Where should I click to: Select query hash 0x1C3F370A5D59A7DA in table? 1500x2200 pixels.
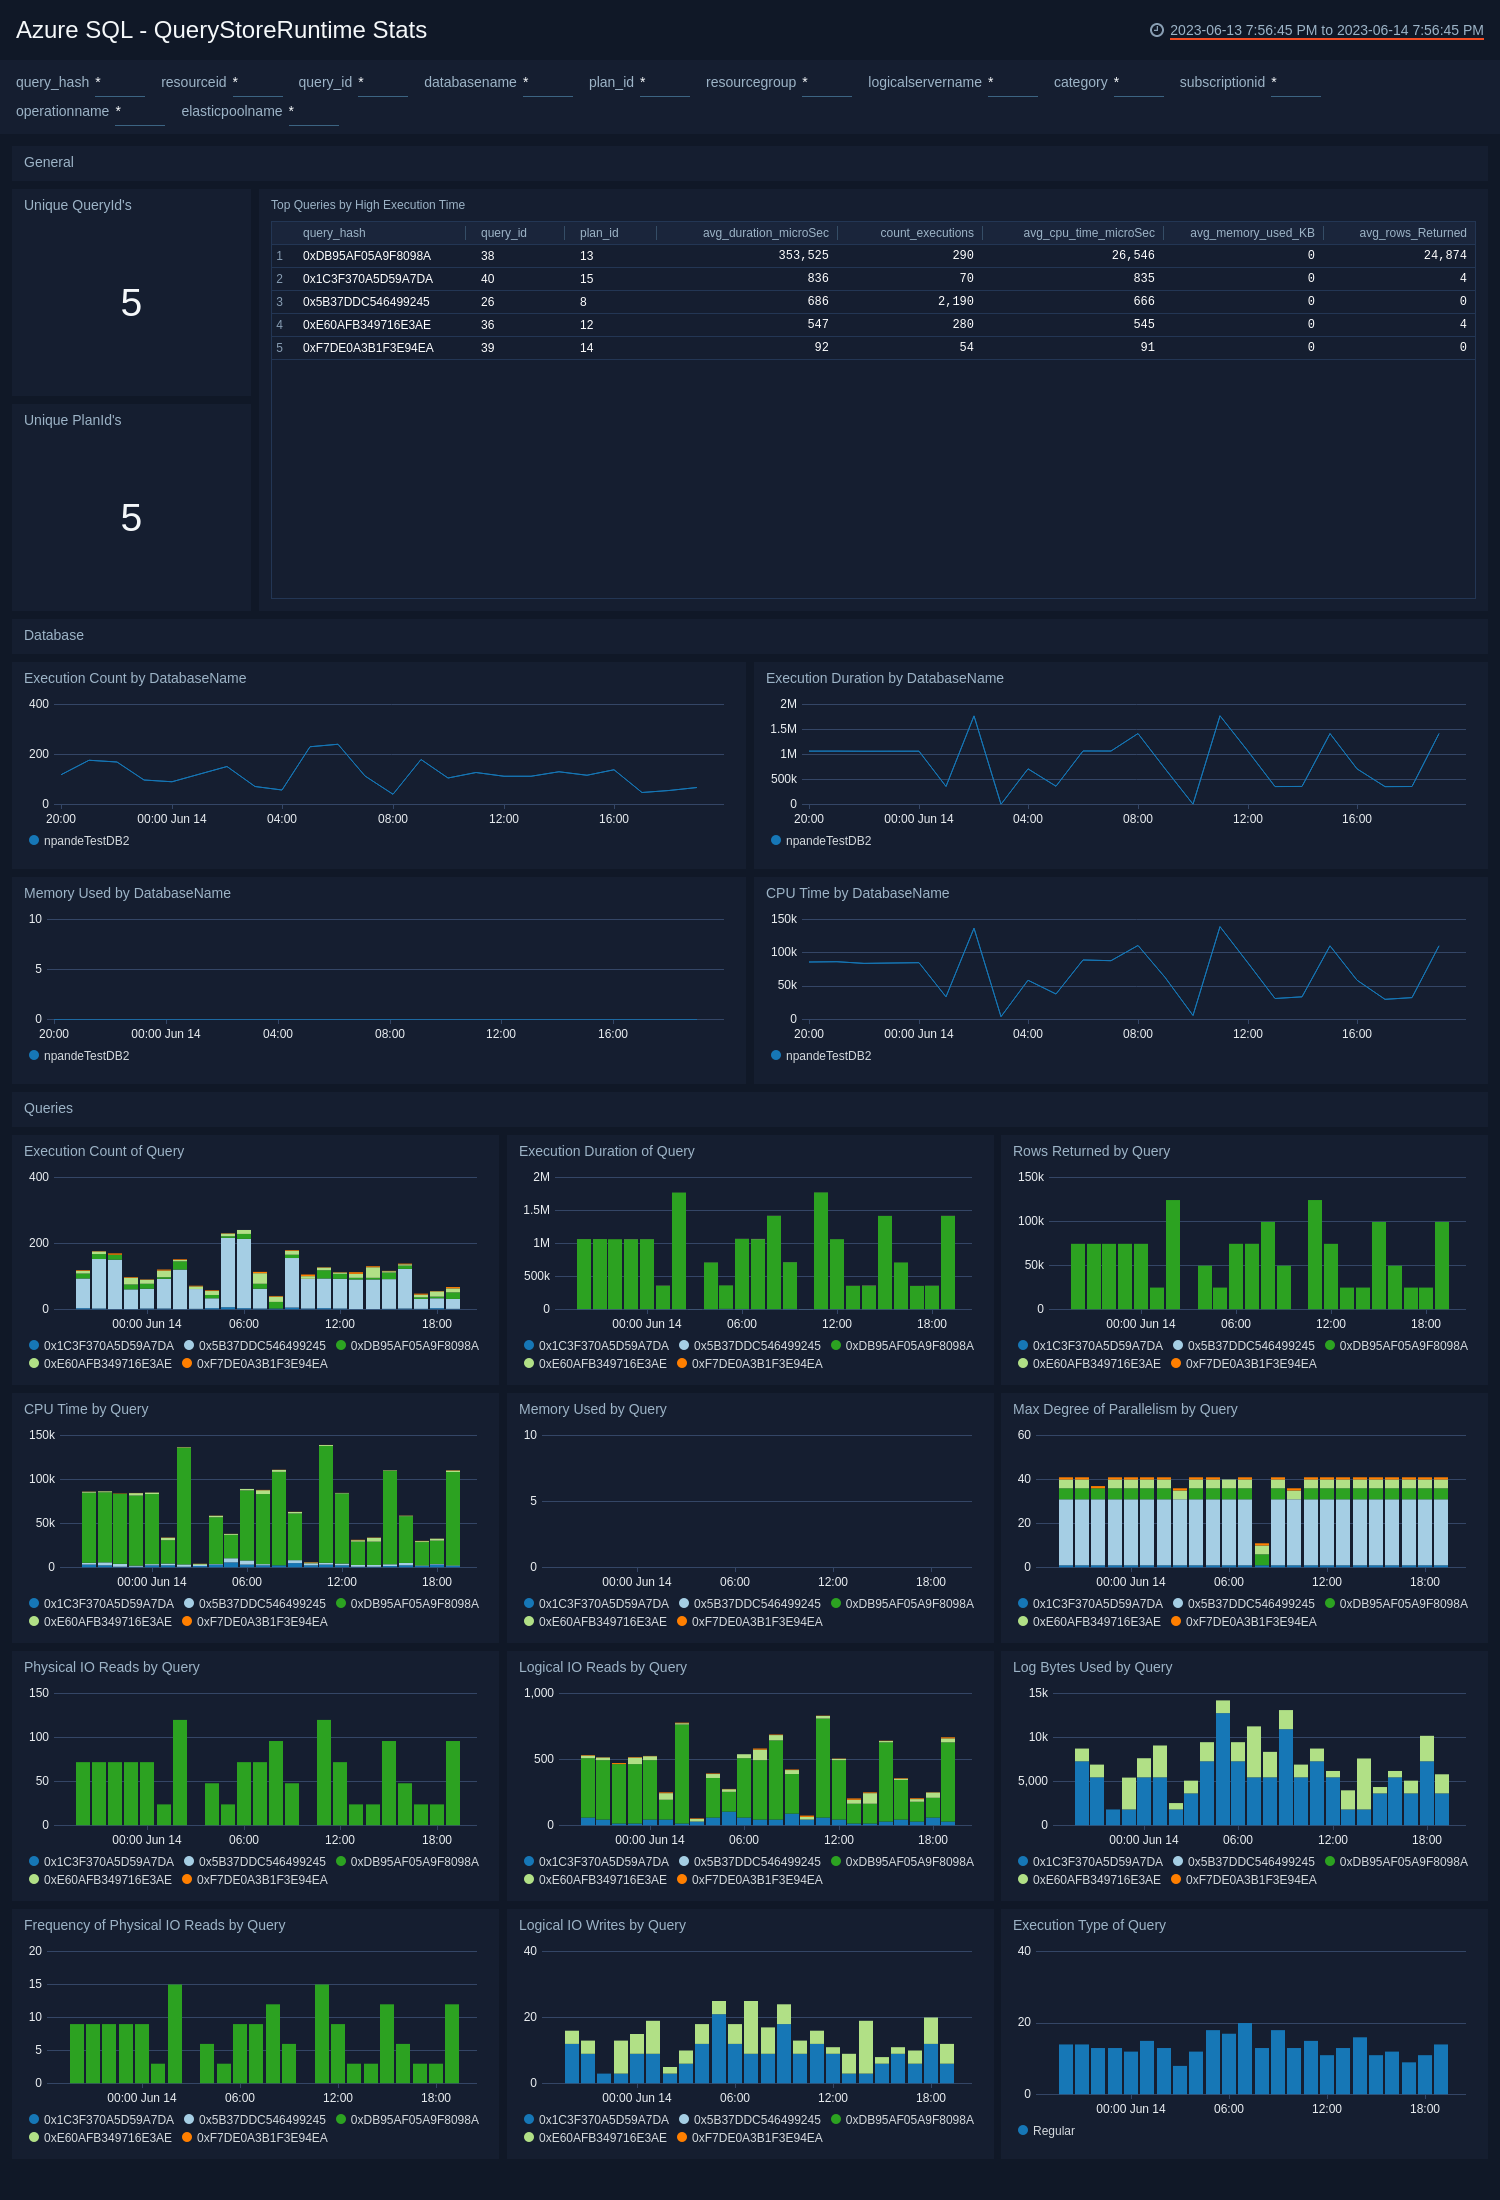(368, 279)
